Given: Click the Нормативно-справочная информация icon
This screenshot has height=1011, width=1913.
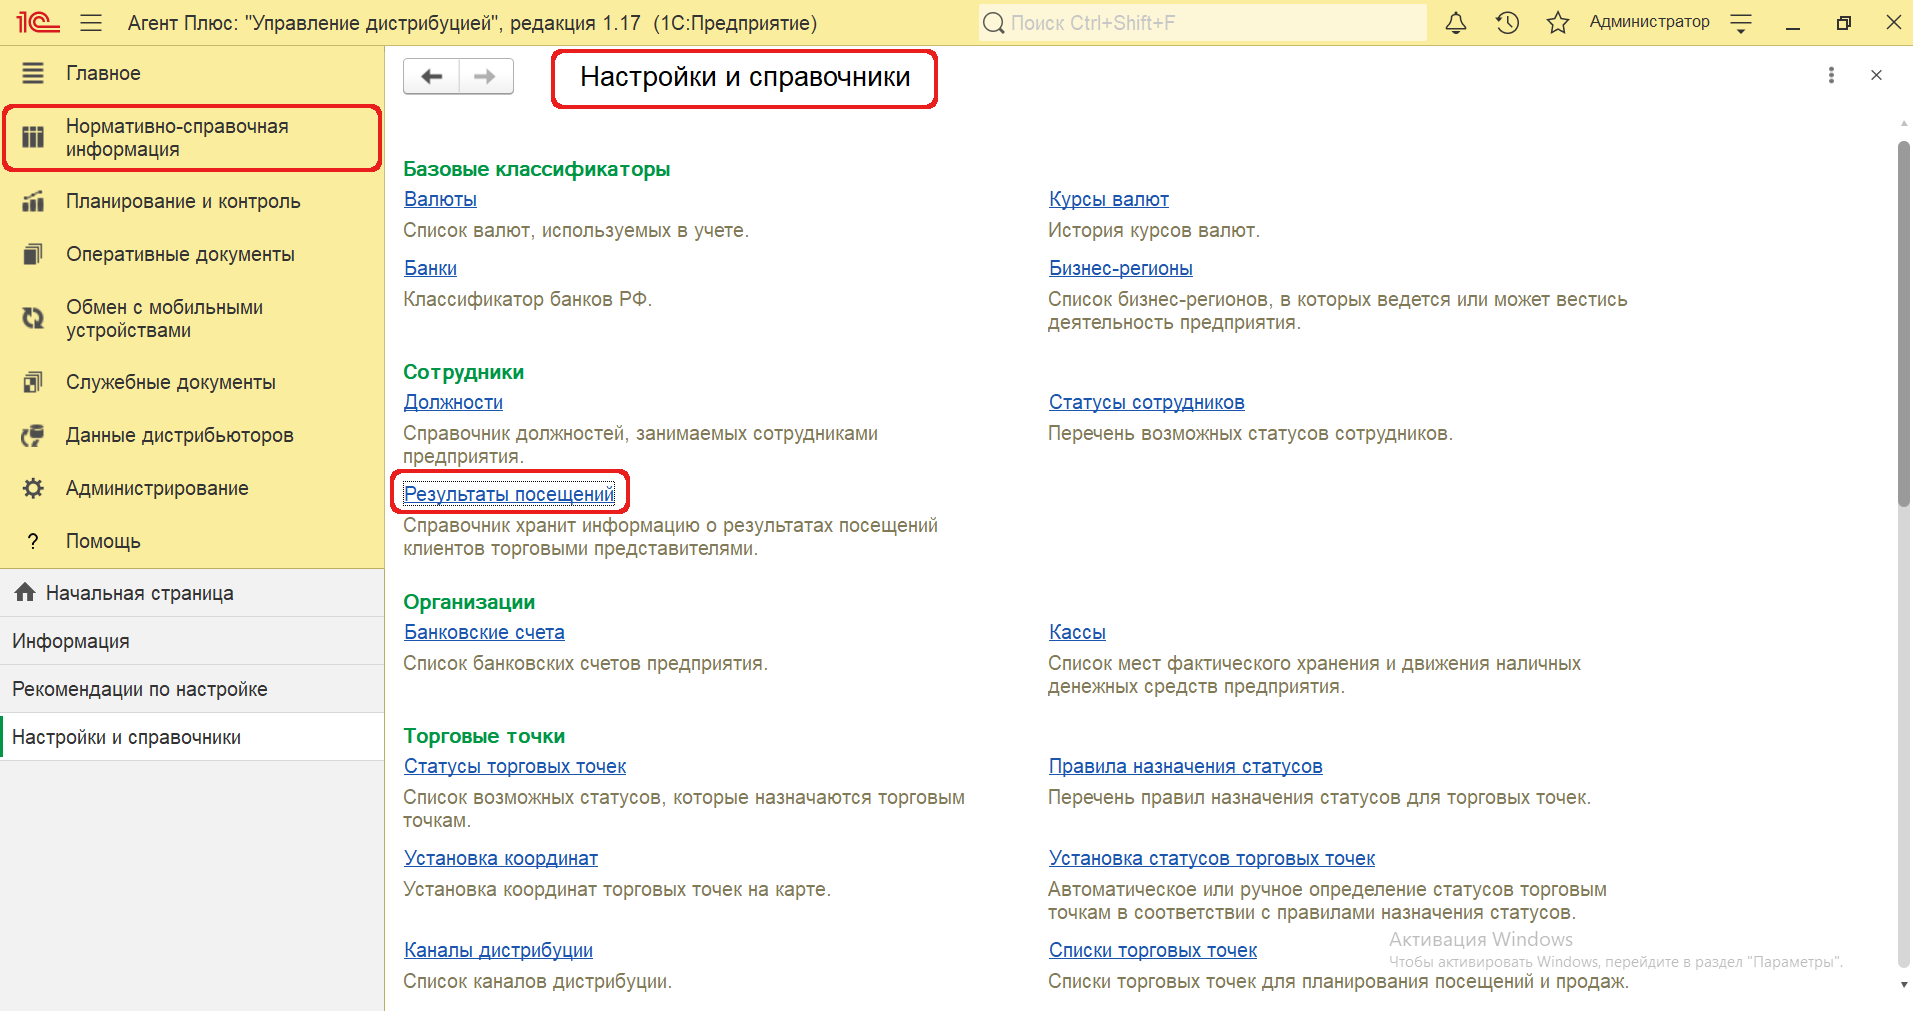Looking at the screenshot, I should [33, 137].
